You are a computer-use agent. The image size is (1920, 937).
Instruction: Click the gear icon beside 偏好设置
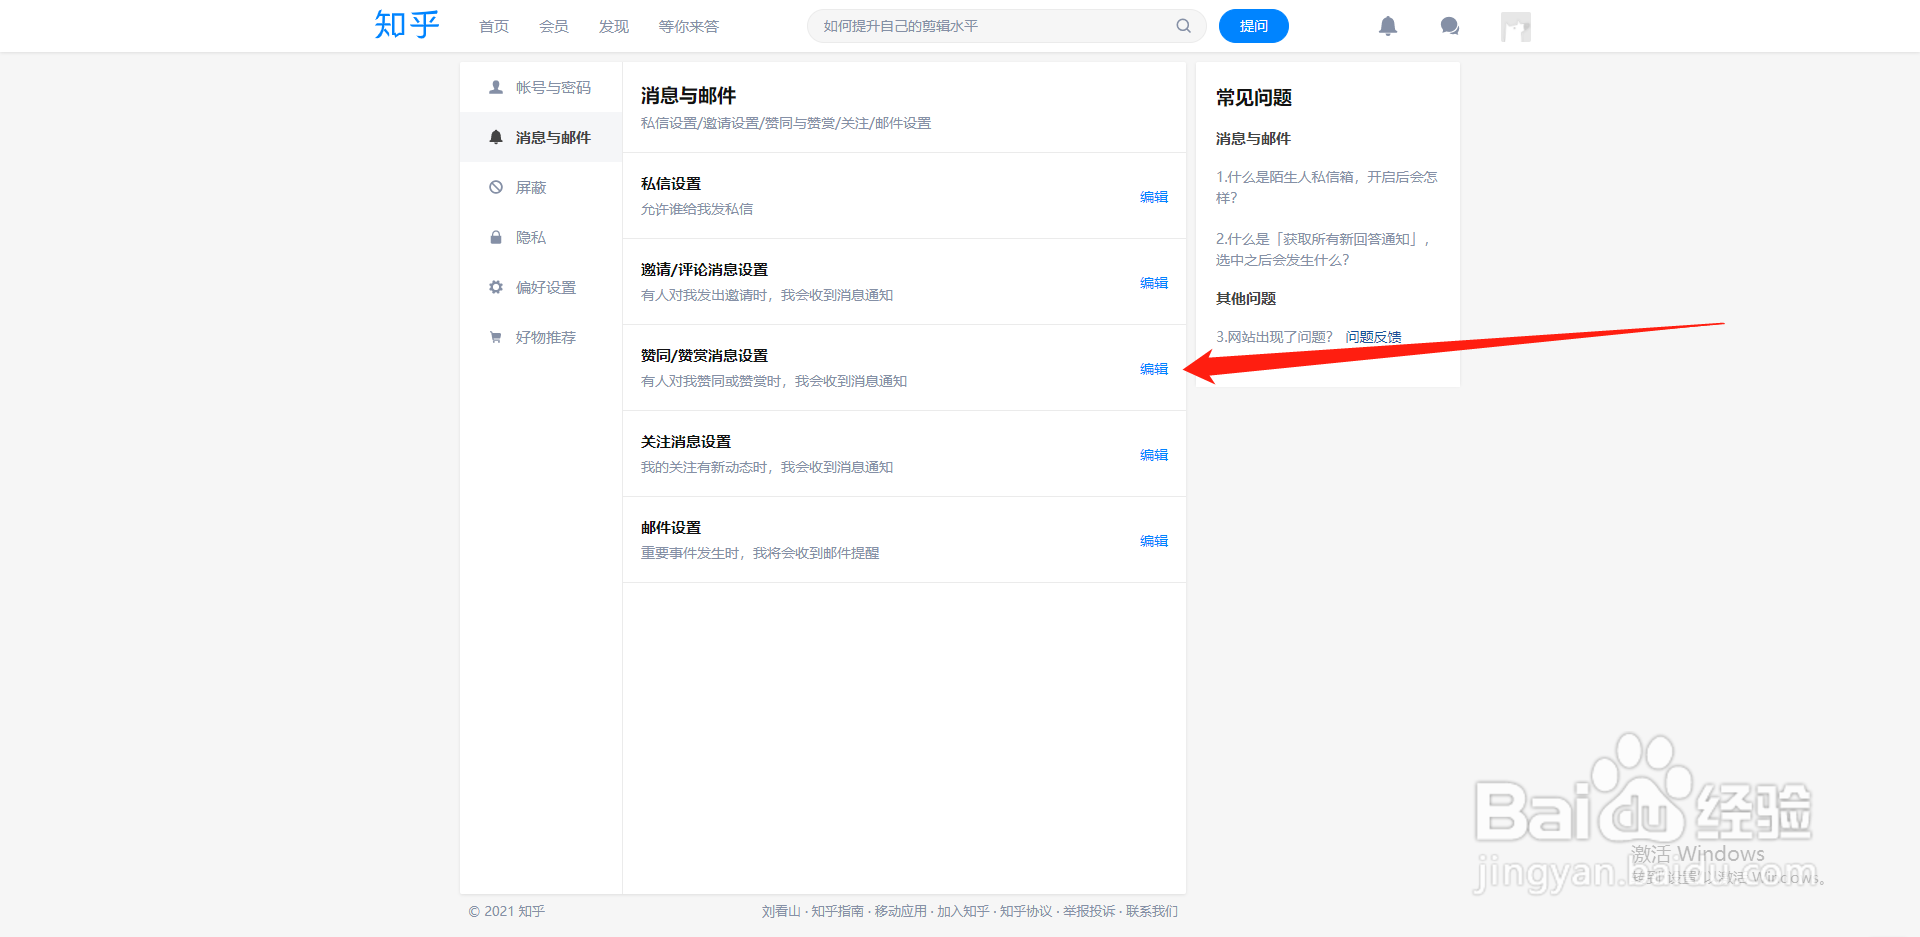point(495,287)
